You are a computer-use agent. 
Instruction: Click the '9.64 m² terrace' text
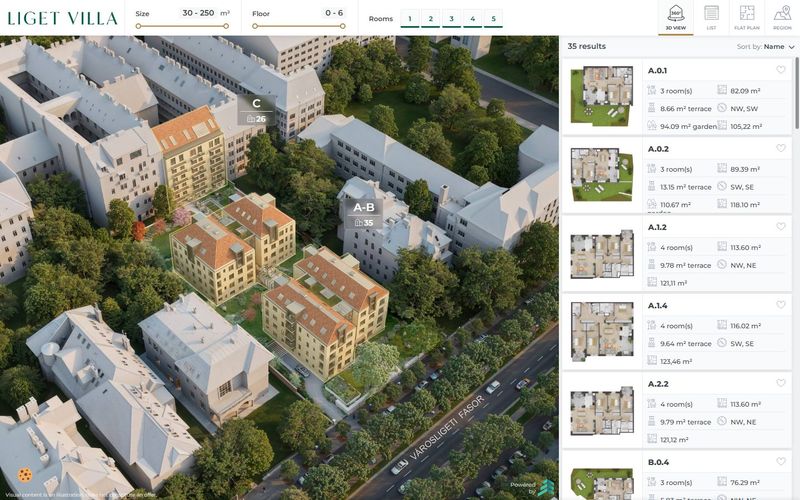685,343
